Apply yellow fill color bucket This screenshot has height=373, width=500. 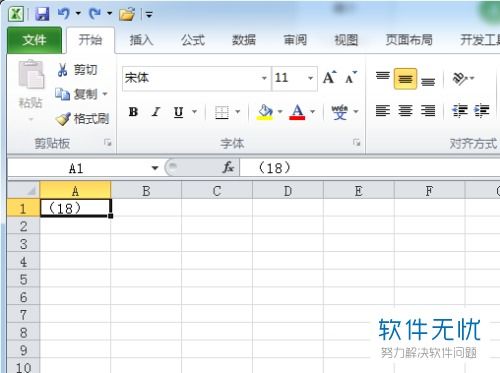point(265,112)
